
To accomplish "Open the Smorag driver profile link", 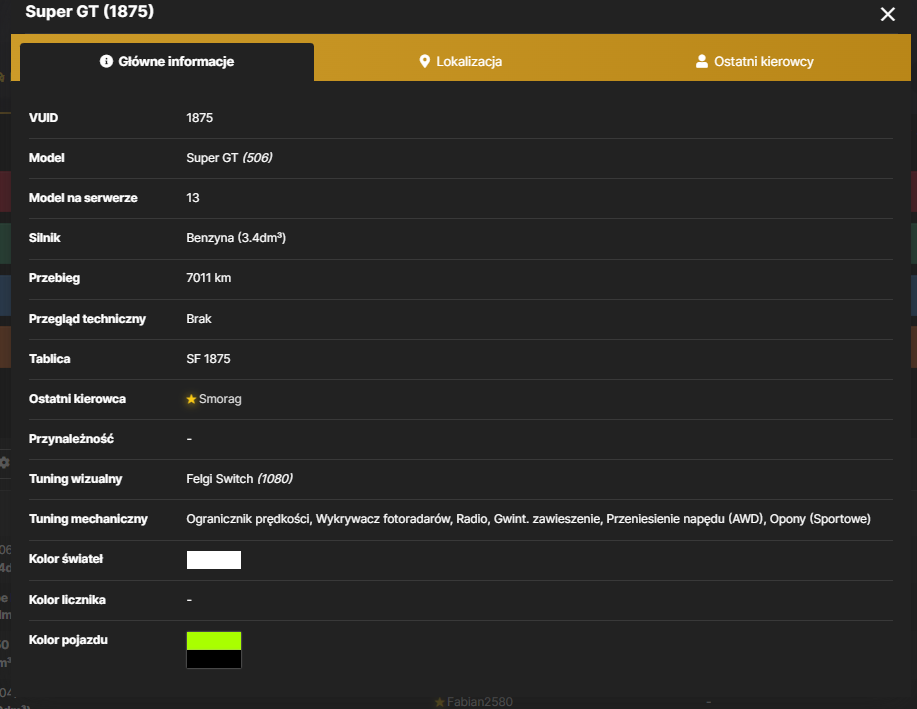I will point(220,399).
